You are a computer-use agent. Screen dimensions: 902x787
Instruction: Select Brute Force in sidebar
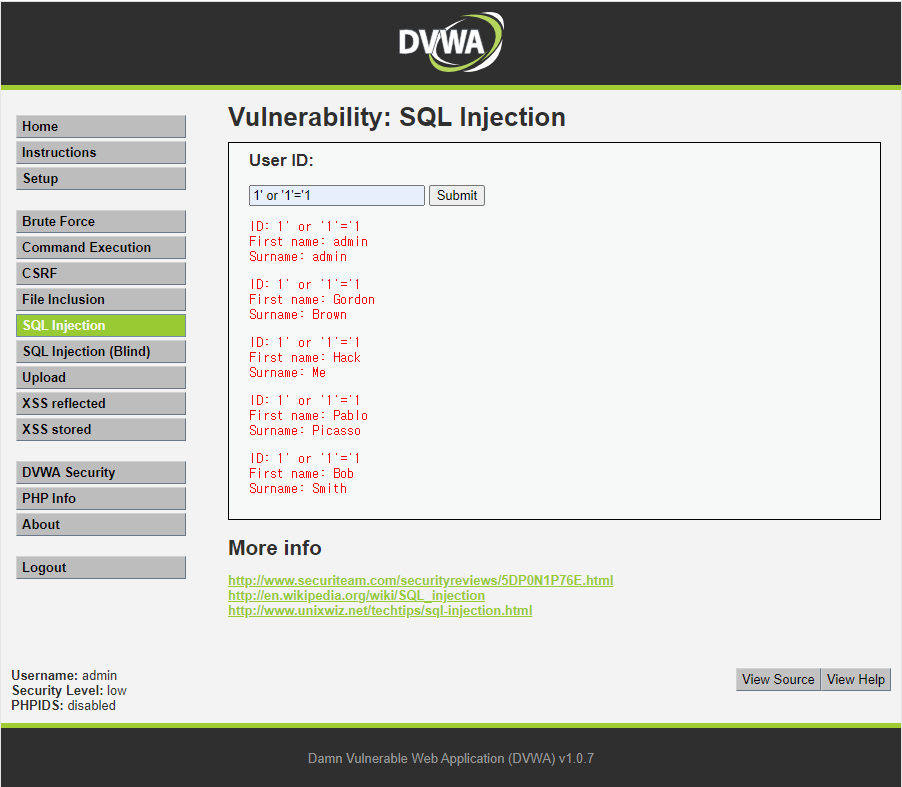tap(101, 222)
